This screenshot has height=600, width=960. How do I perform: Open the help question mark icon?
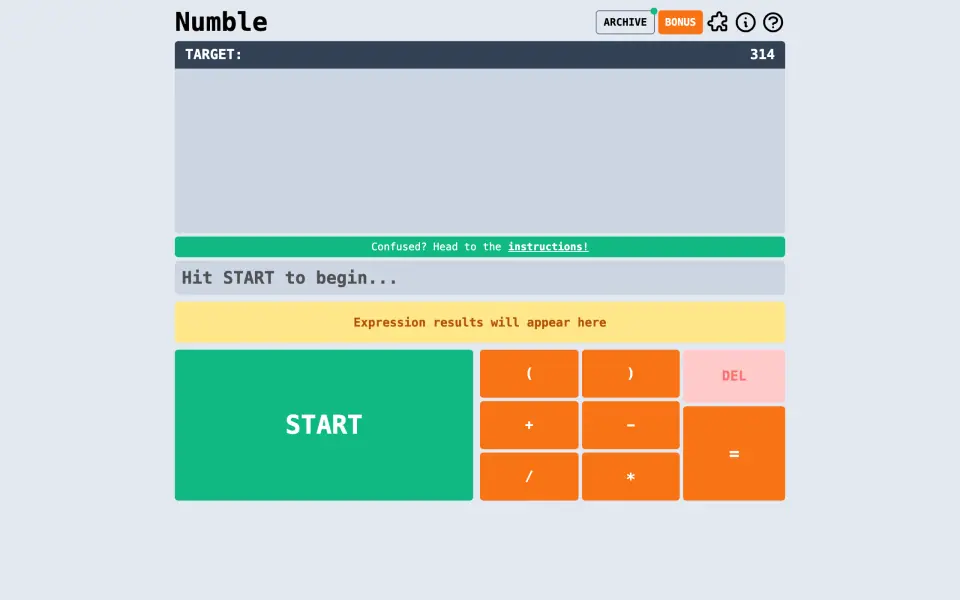click(773, 23)
